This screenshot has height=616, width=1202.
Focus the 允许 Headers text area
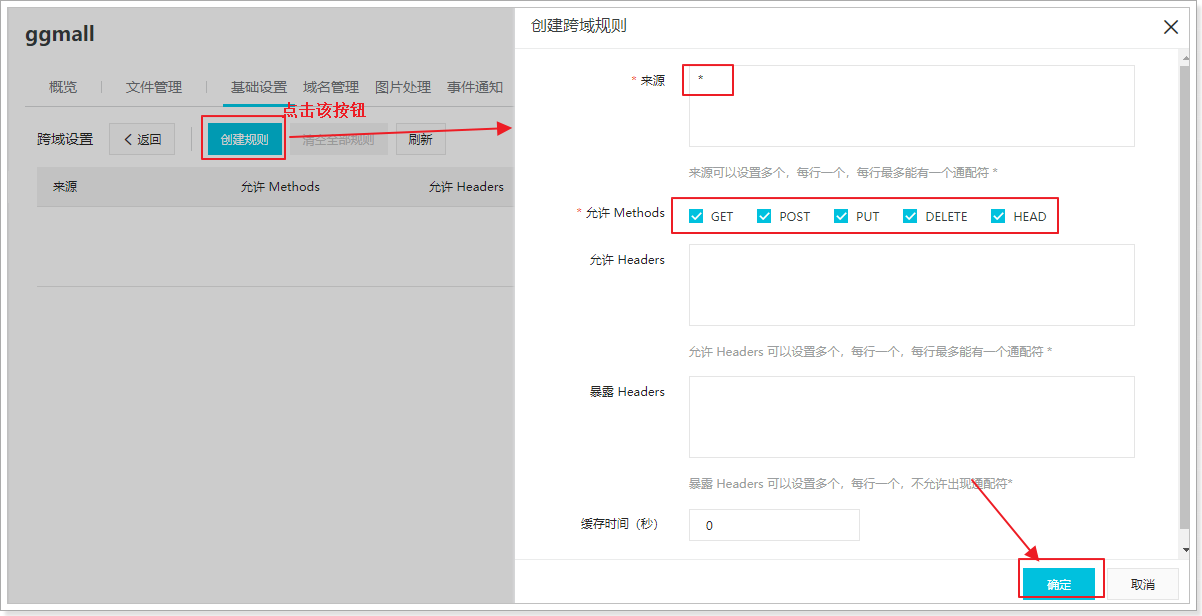click(x=911, y=284)
